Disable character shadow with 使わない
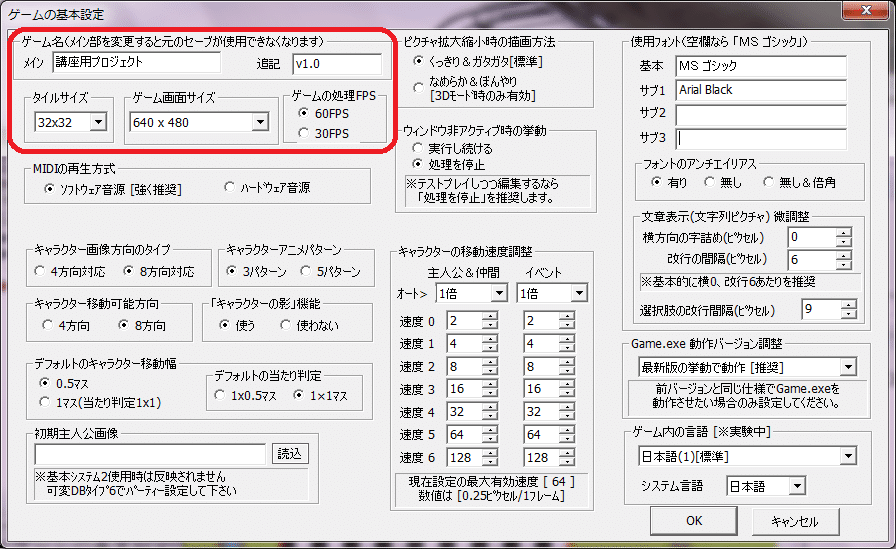896x549 pixels. point(285,325)
